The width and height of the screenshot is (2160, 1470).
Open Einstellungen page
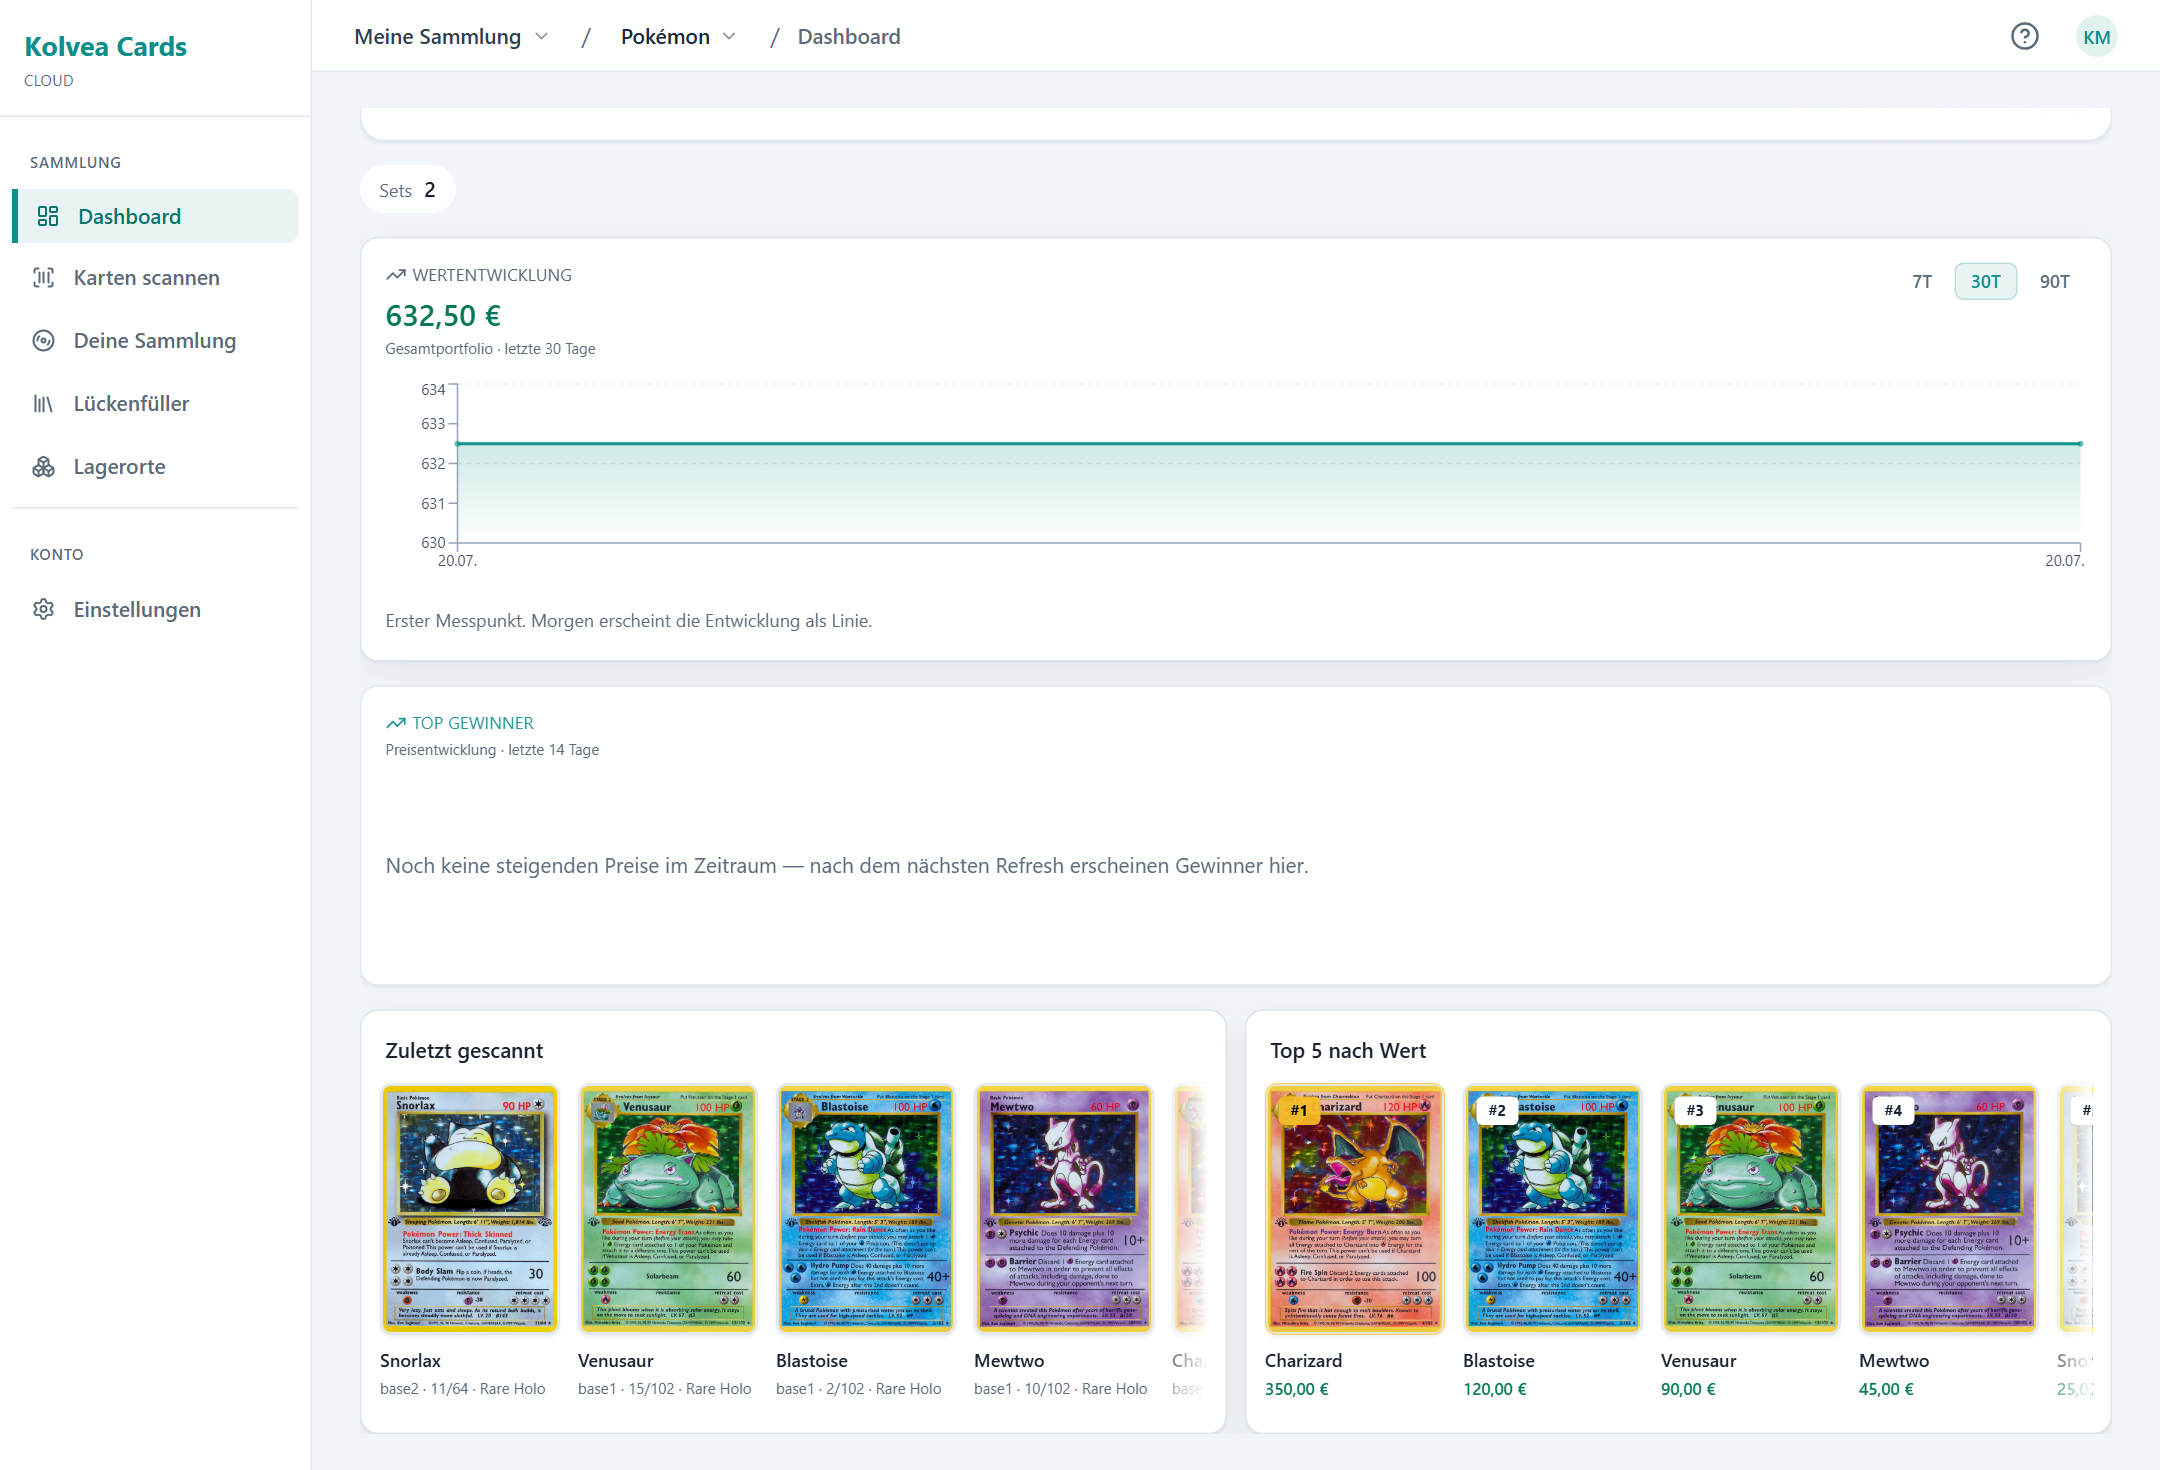click(x=155, y=610)
